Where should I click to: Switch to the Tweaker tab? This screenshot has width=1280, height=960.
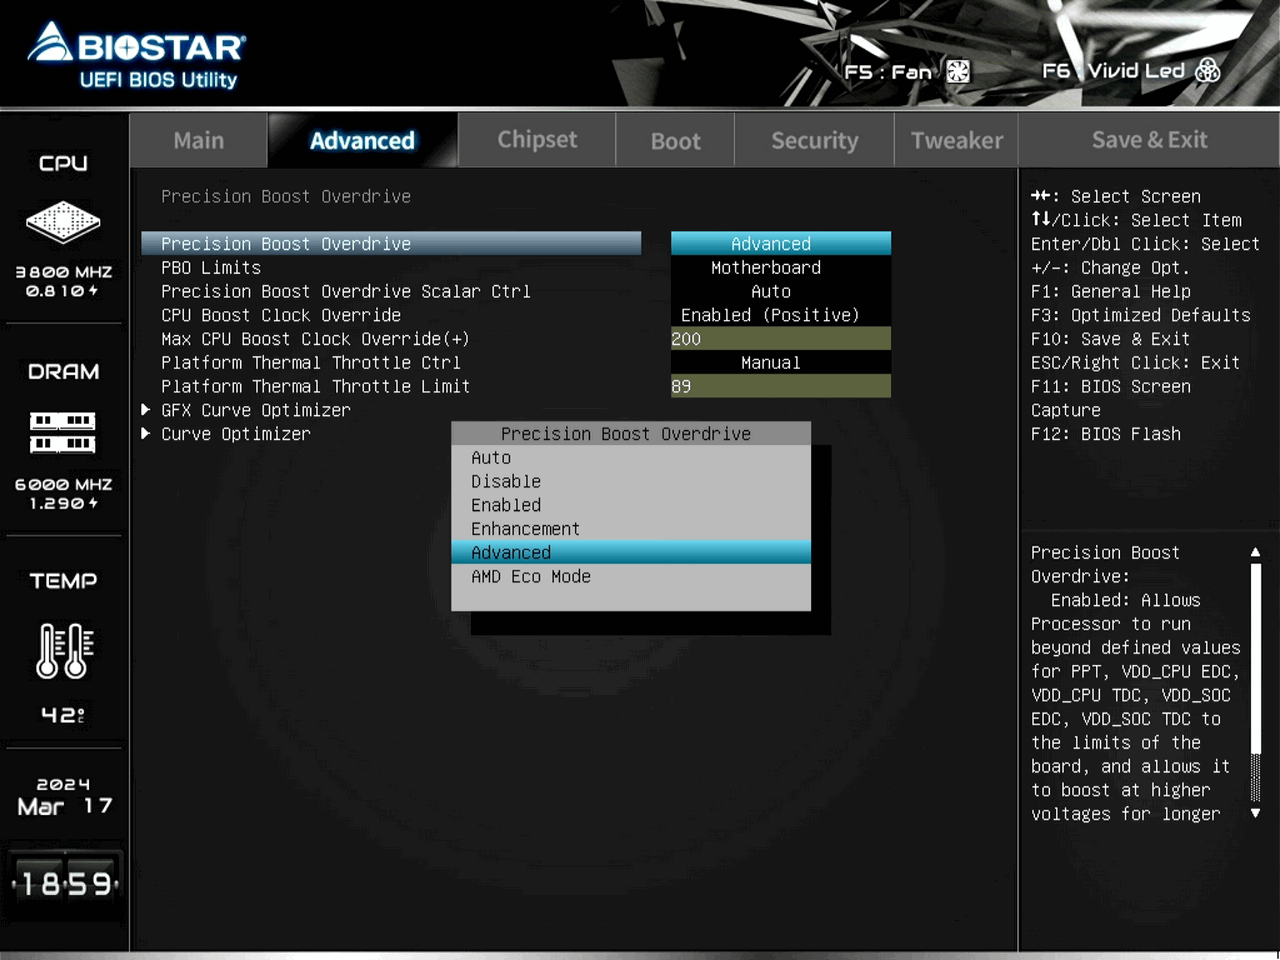point(956,141)
